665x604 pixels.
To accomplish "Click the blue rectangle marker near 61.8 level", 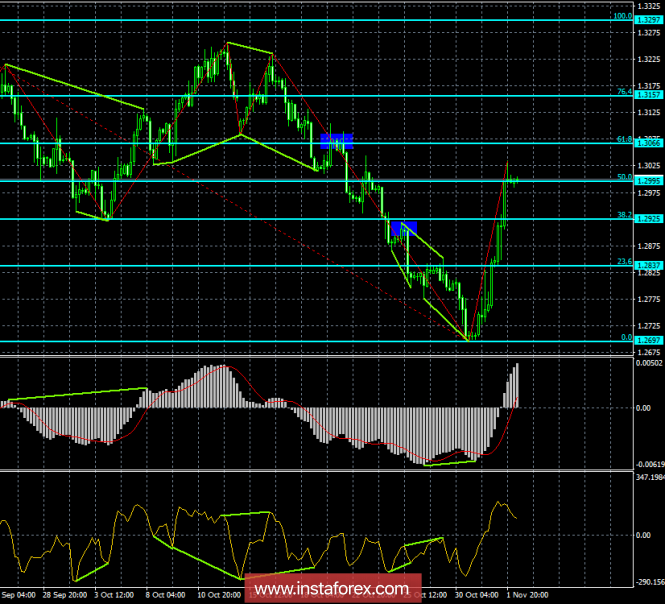I will [336, 141].
